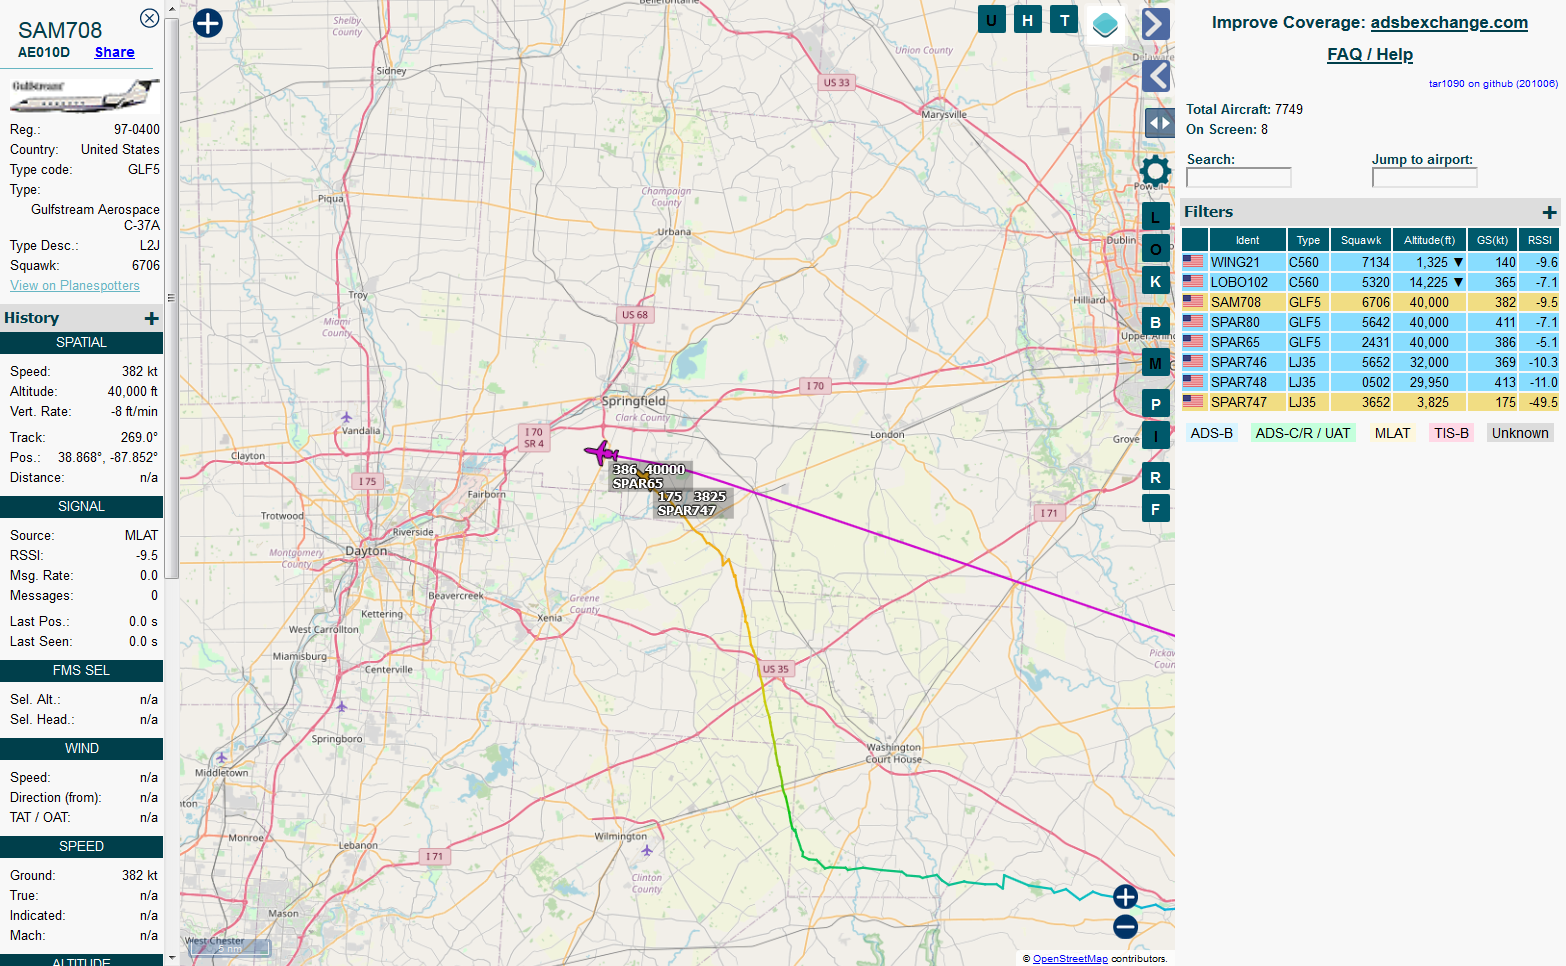This screenshot has height=966, width=1566.
Task: Select SPAR80 row in aircraft table
Action: point(1370,322)
